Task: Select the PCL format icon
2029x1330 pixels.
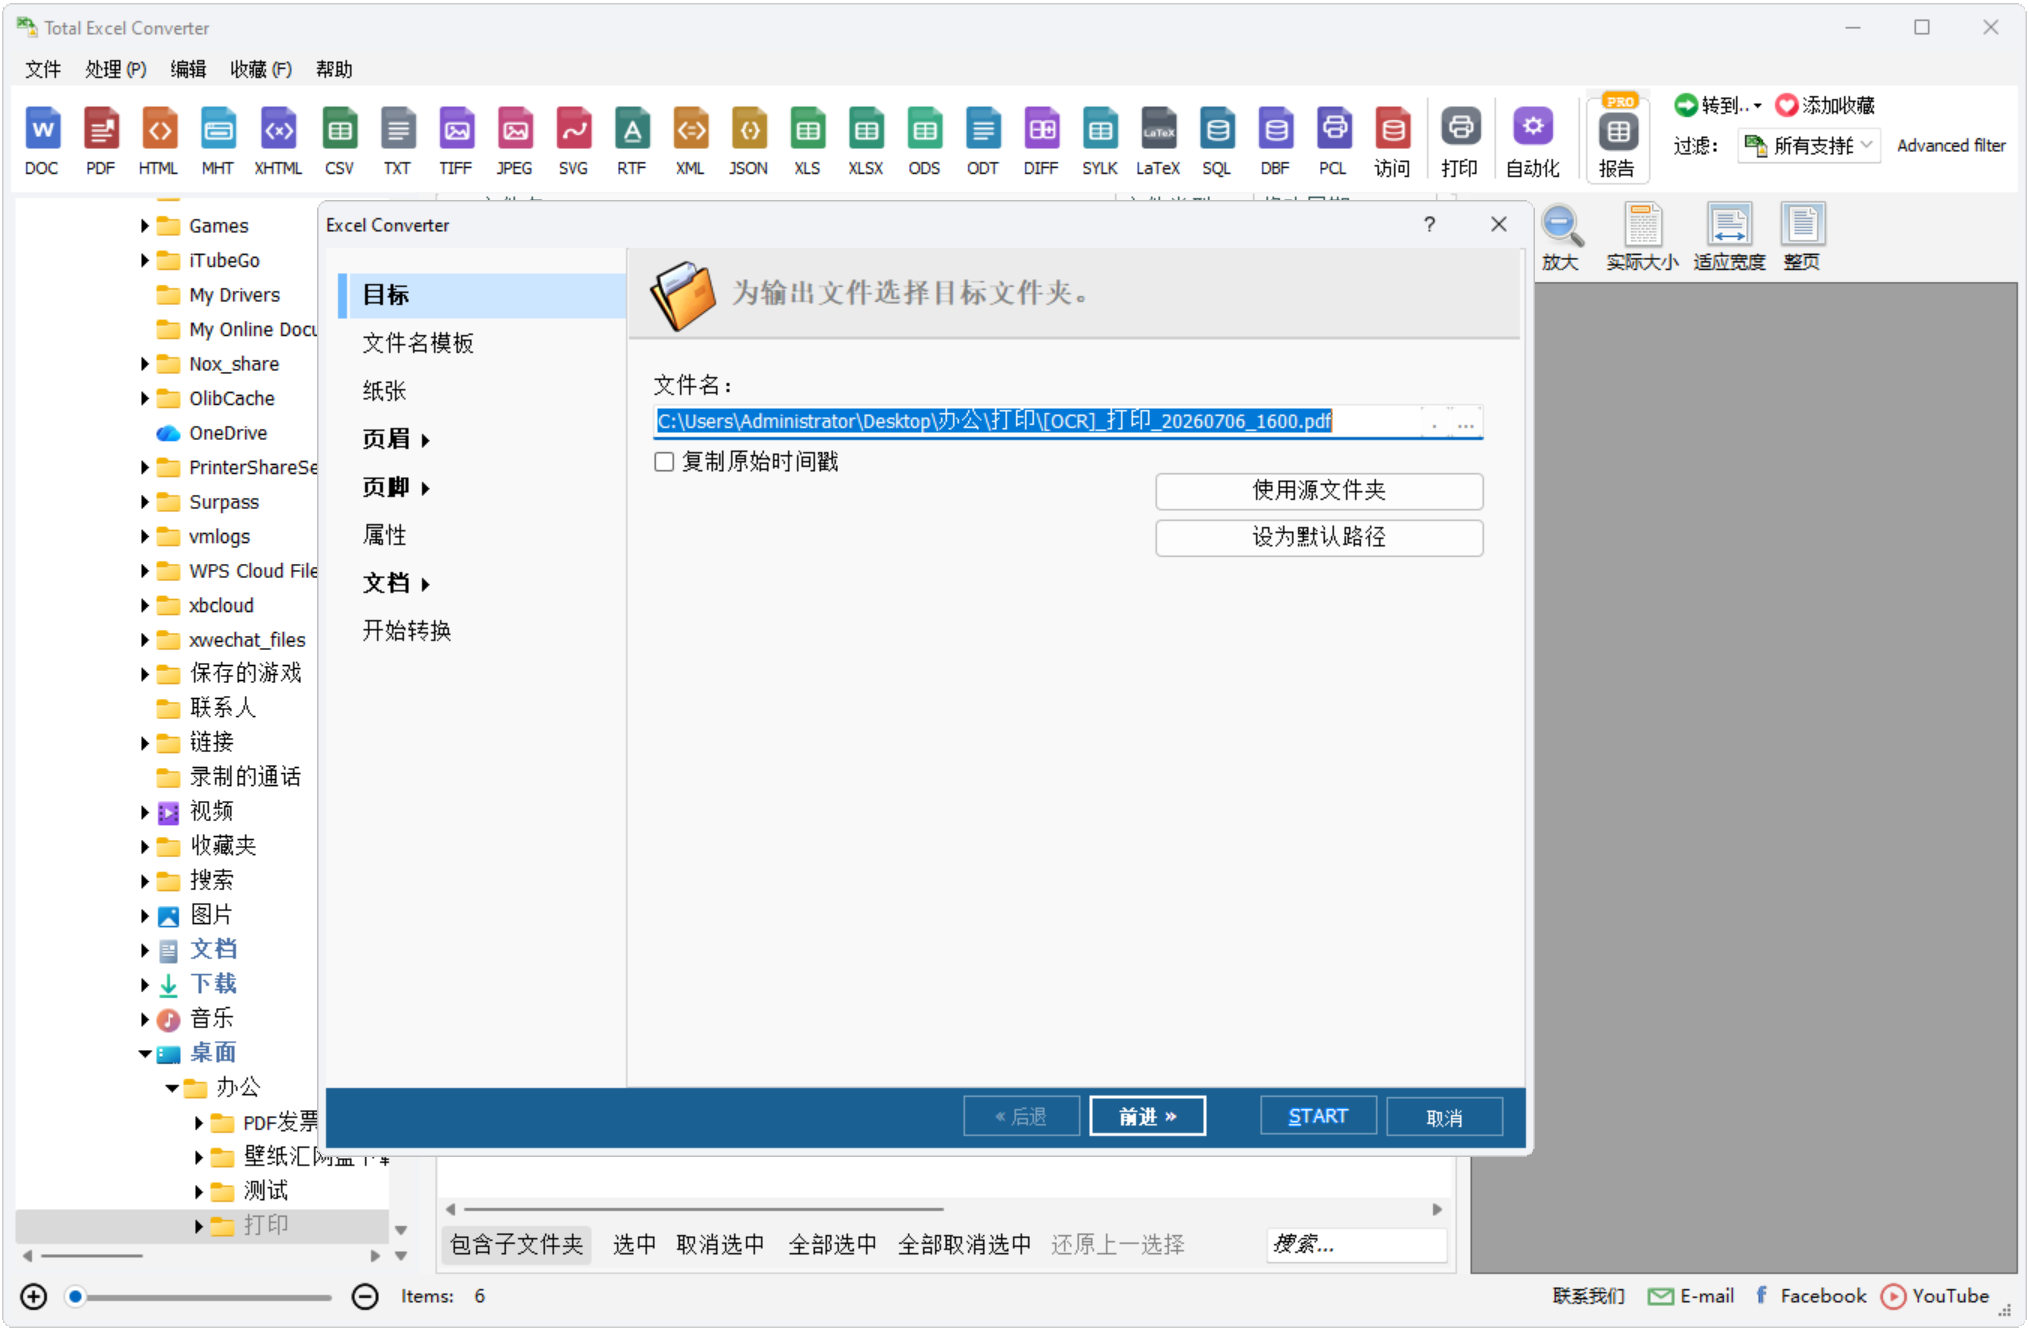Action: click(1334, 141)
